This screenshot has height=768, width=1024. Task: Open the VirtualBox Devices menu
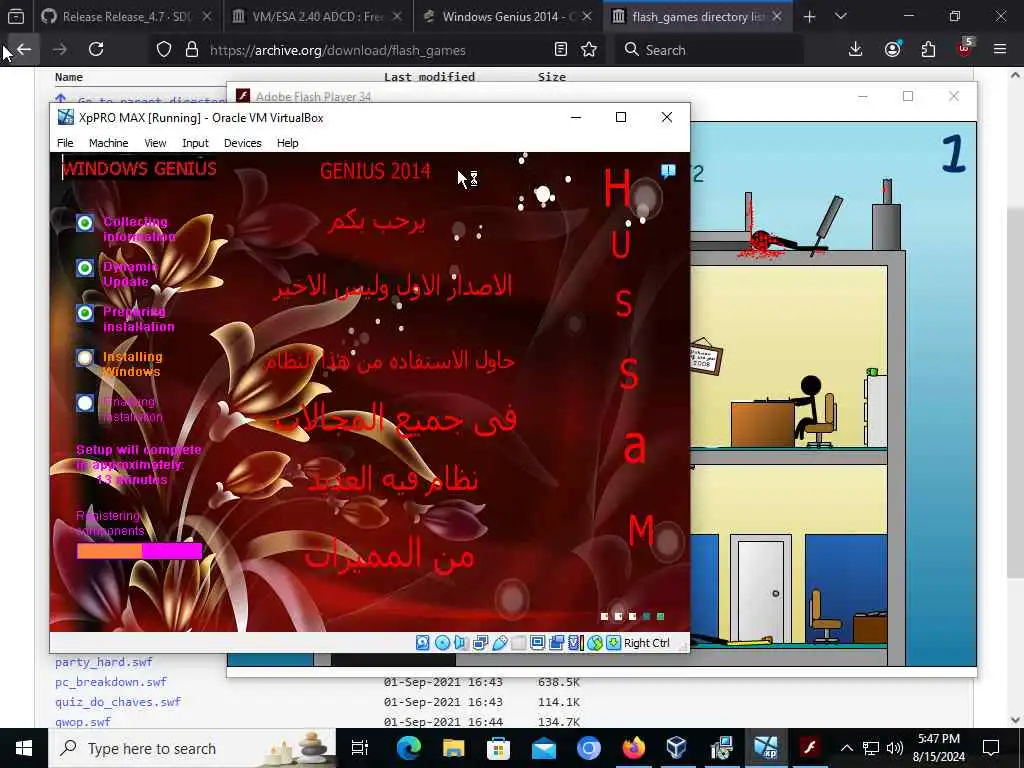(x=242, y=143)
